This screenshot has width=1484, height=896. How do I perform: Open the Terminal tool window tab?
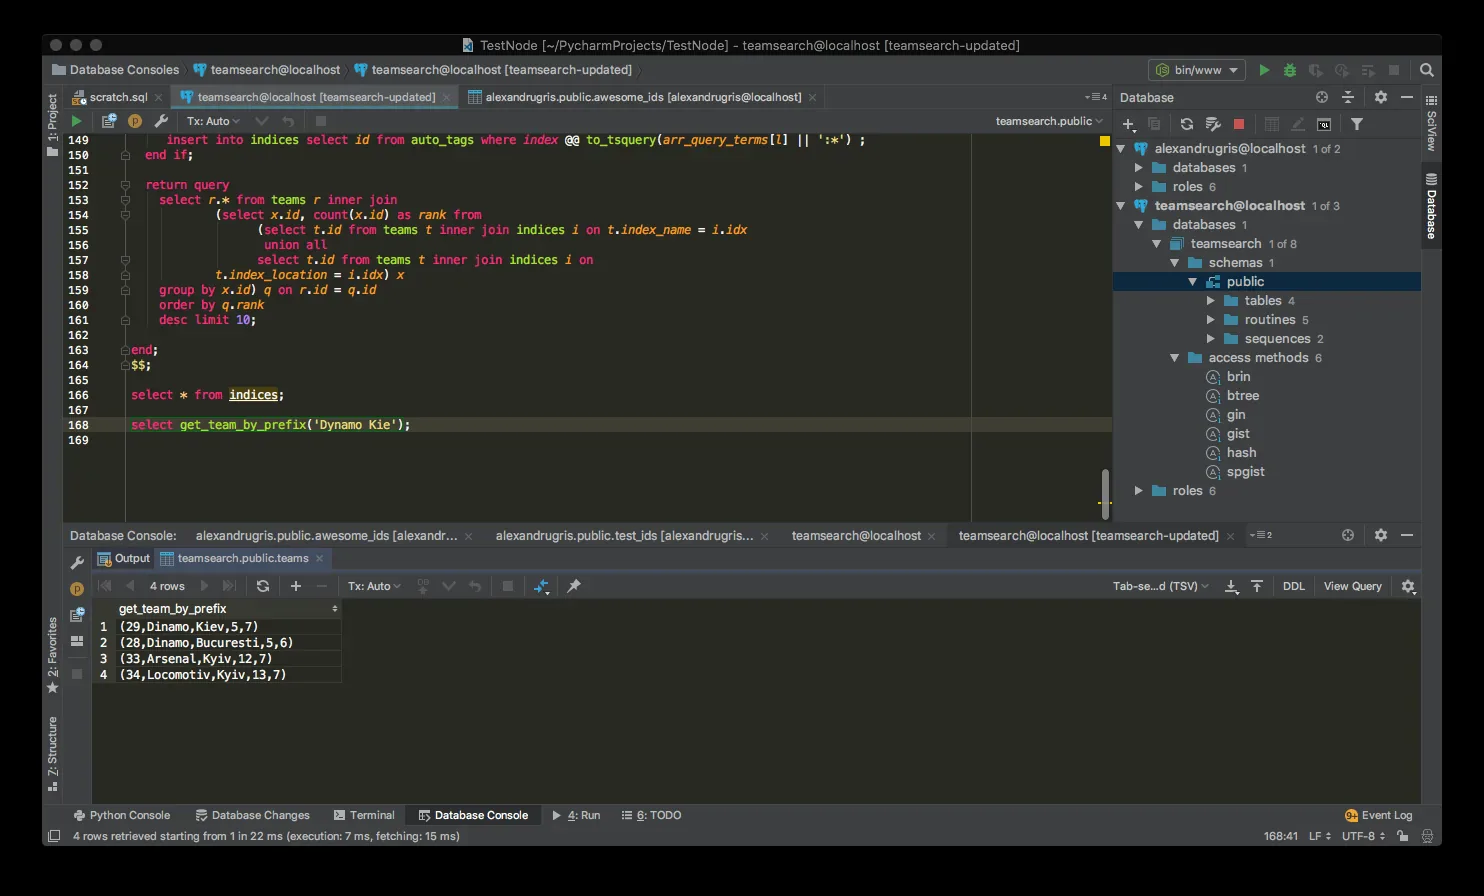coord(364,815)
